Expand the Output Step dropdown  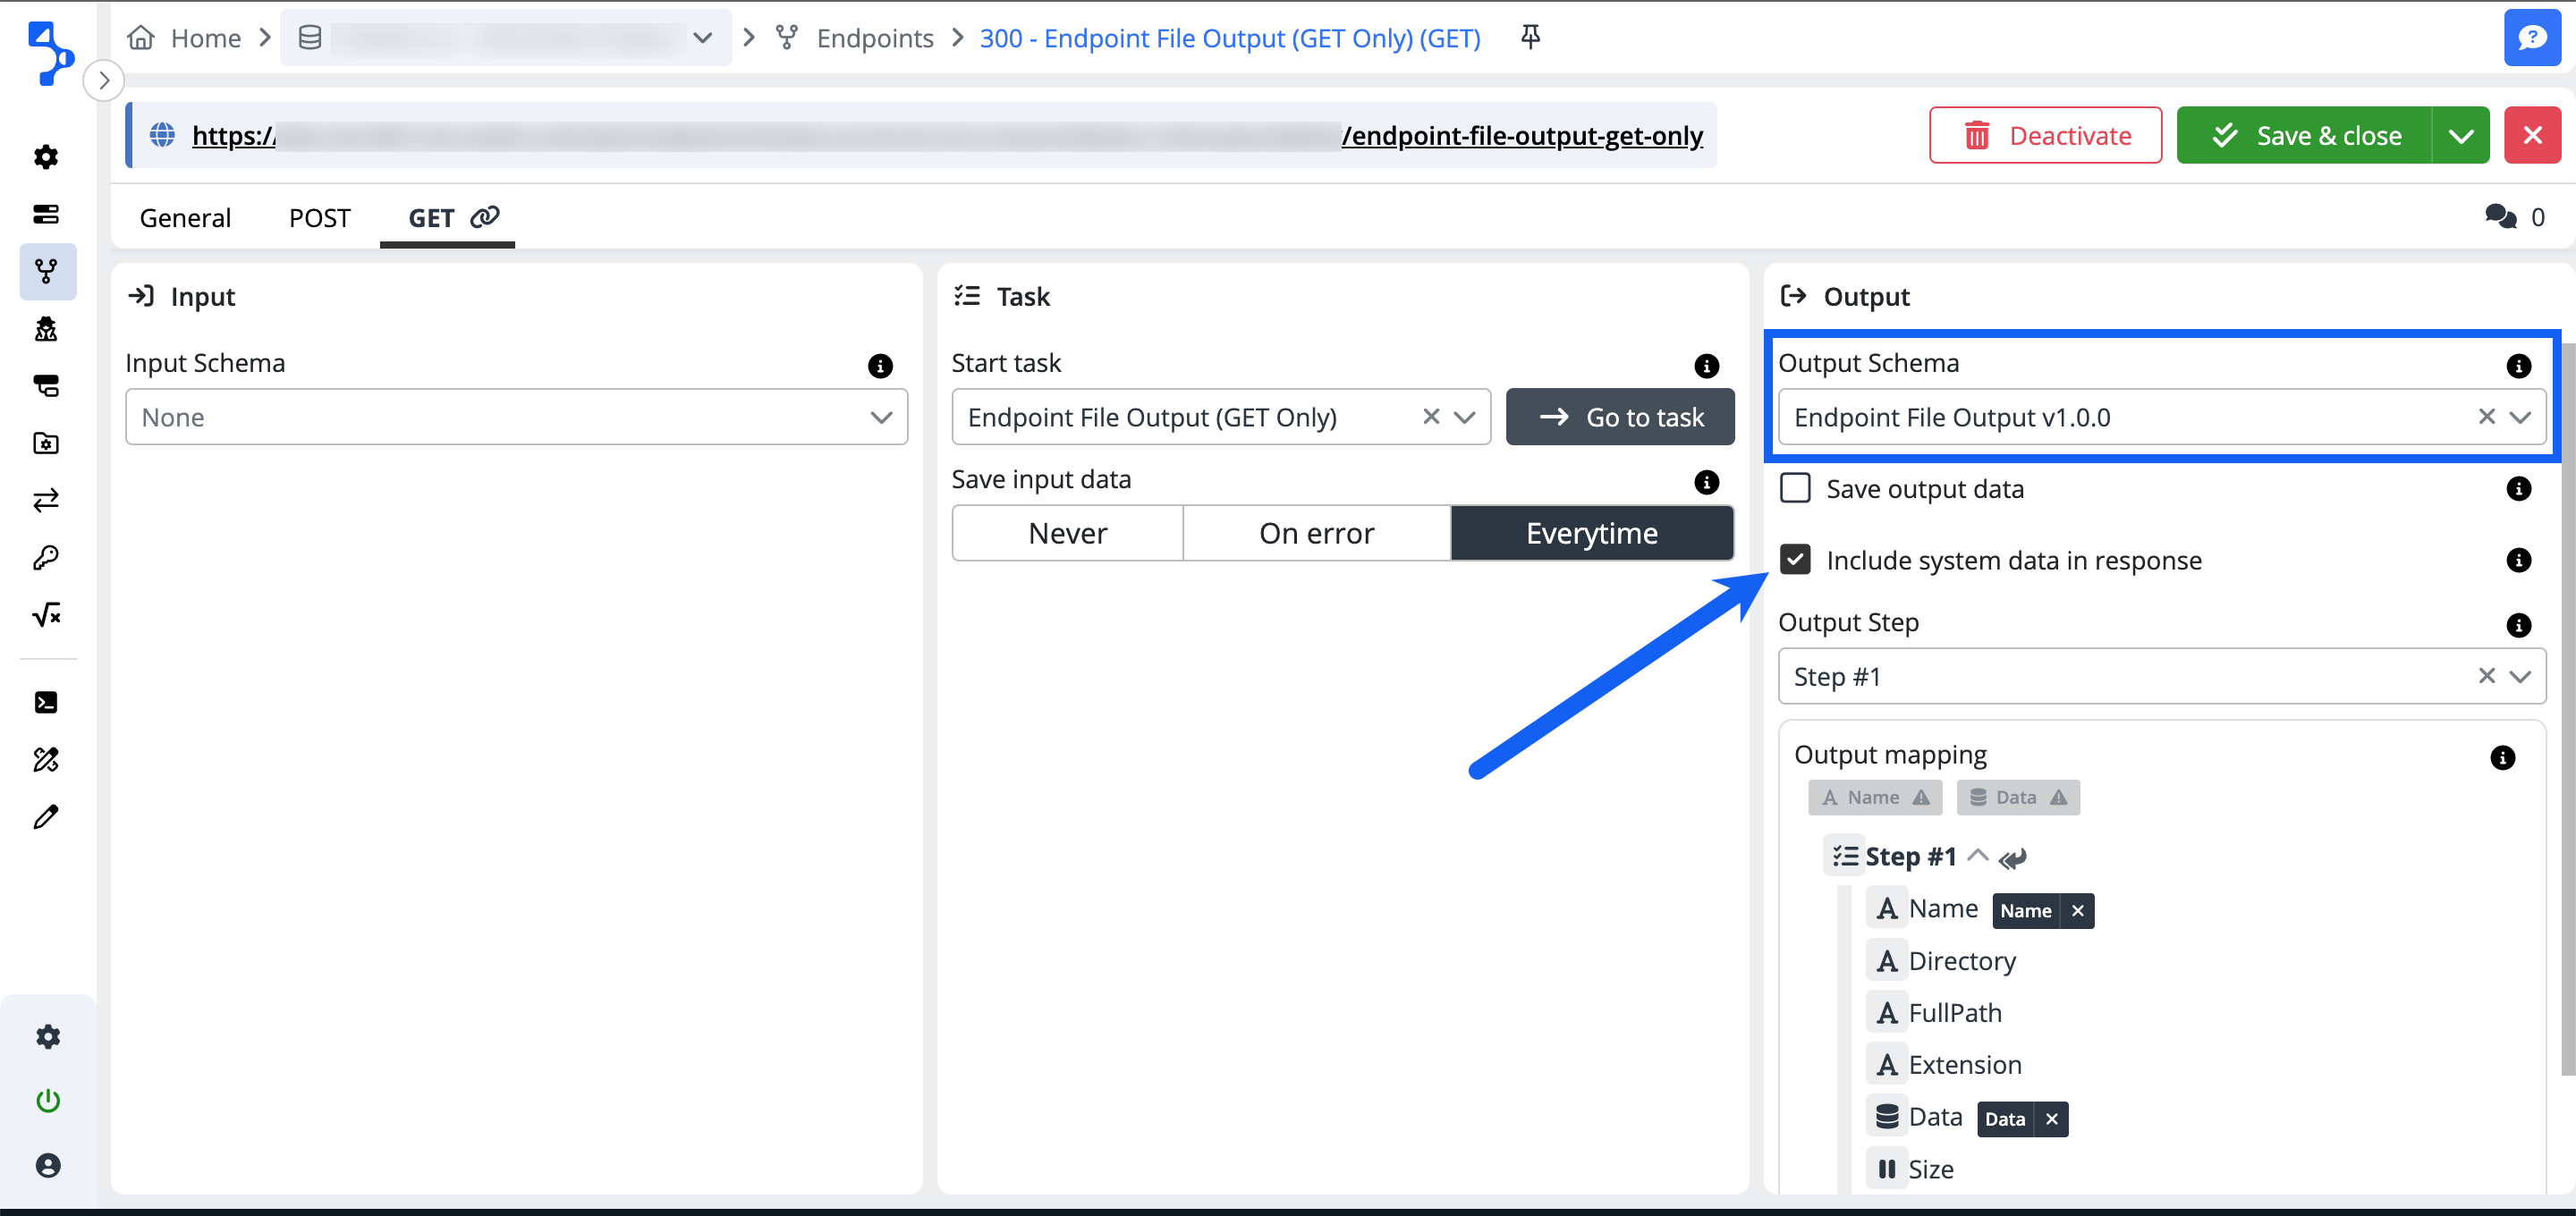pos(2520,676)
